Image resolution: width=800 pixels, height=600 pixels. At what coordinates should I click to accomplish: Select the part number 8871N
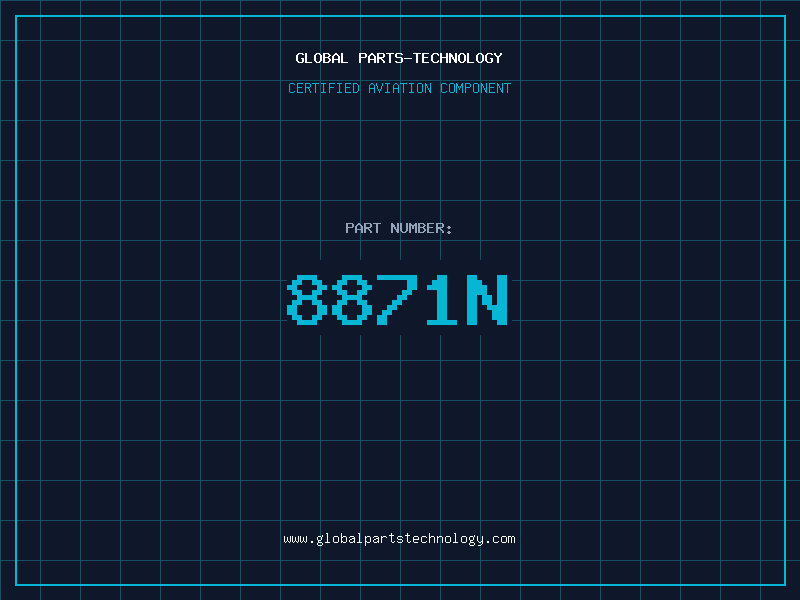(x=397, y=299)
